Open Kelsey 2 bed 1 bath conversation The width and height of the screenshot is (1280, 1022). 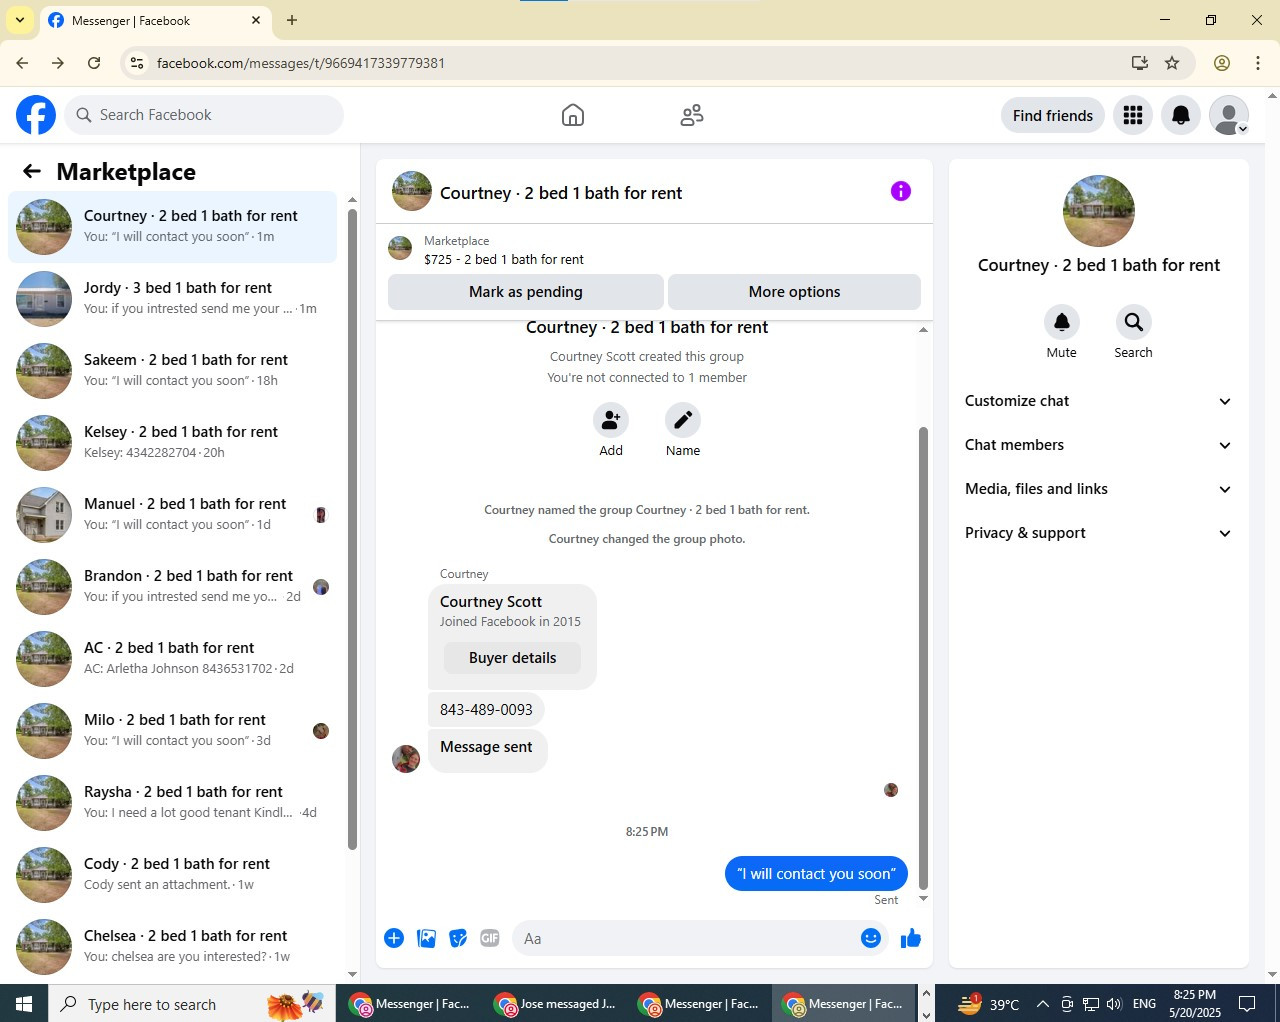click(173, 443)
